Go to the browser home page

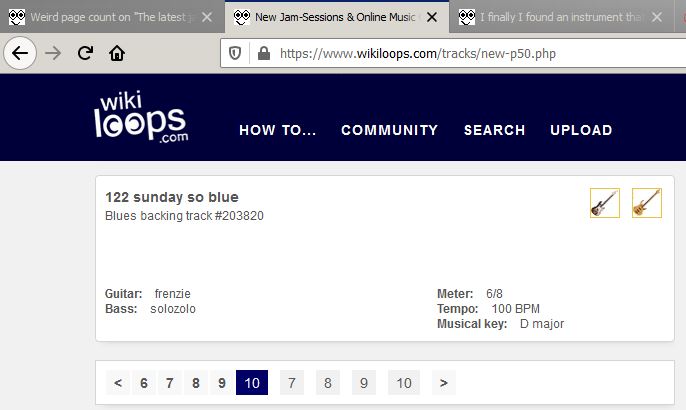click(x=117, y=53)
